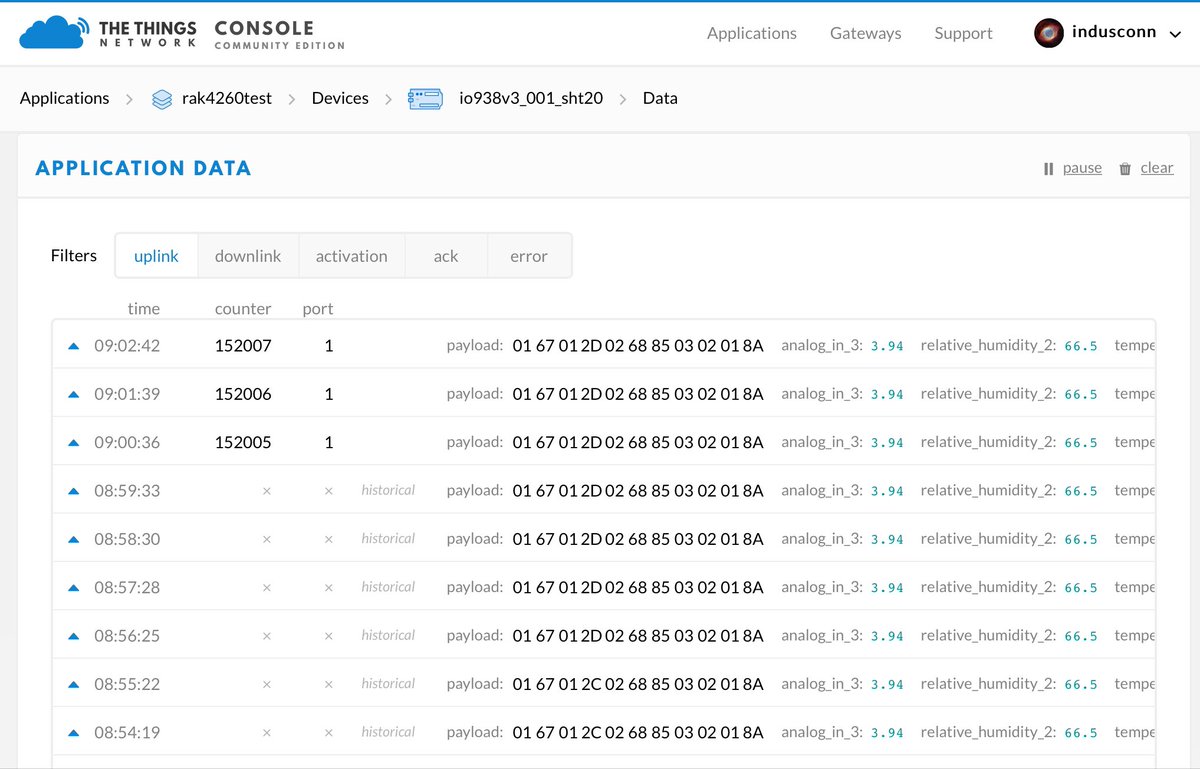The height and width of the screenshot is (769, 1200).
Task: Click the pause bars icon
Action: 1048,169
